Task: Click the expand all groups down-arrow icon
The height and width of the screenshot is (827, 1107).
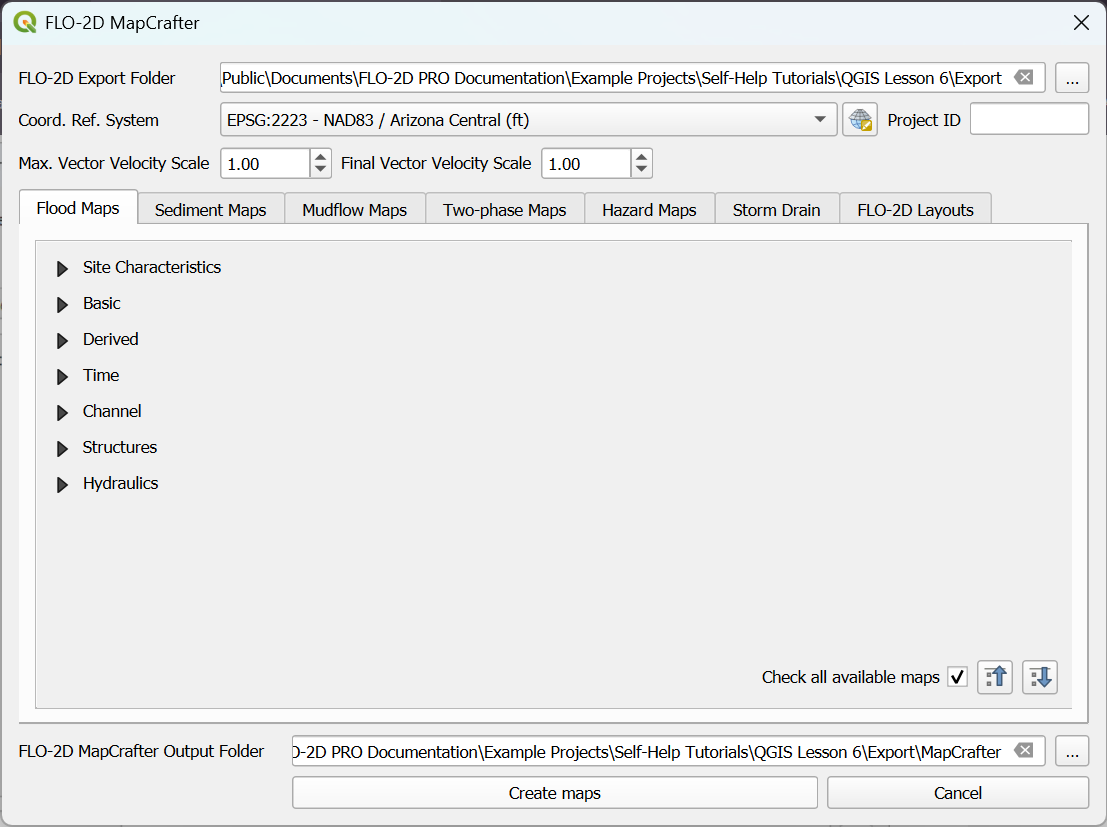Action: pyautogui.click(x=1040, y=677)
